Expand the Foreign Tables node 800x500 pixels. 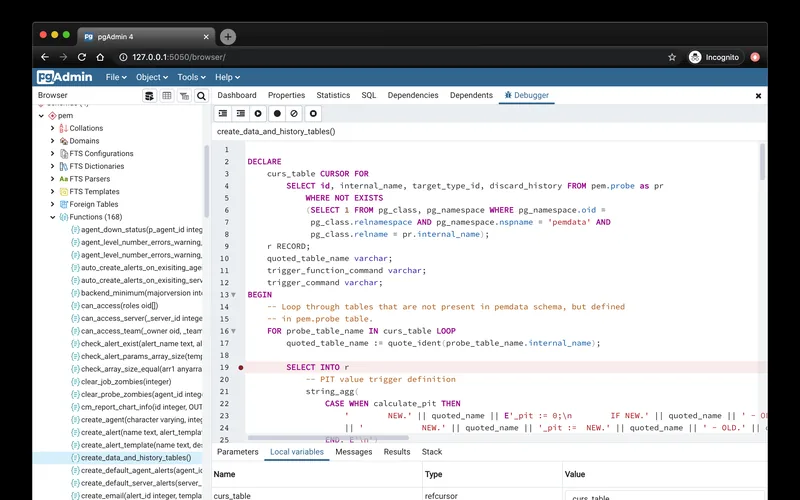click(x=53, y=204)
